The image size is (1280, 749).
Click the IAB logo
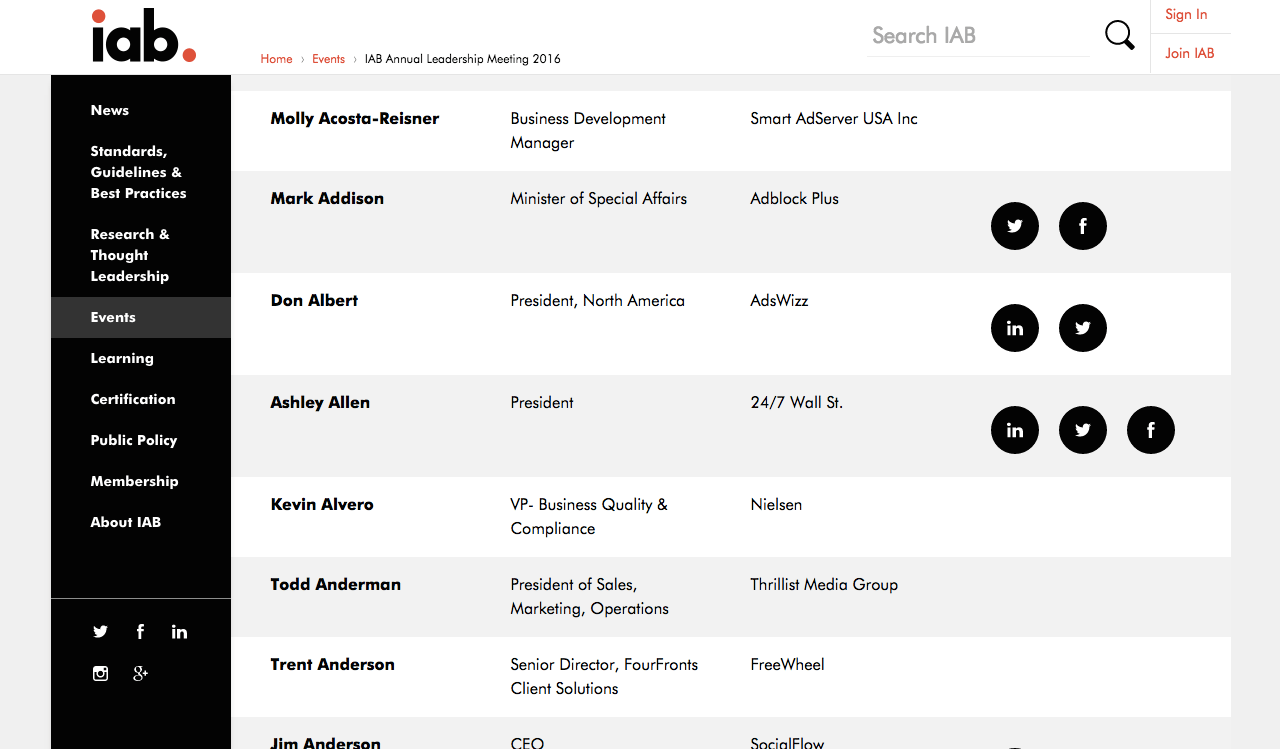pyautogui.click(x=143, y=37)
